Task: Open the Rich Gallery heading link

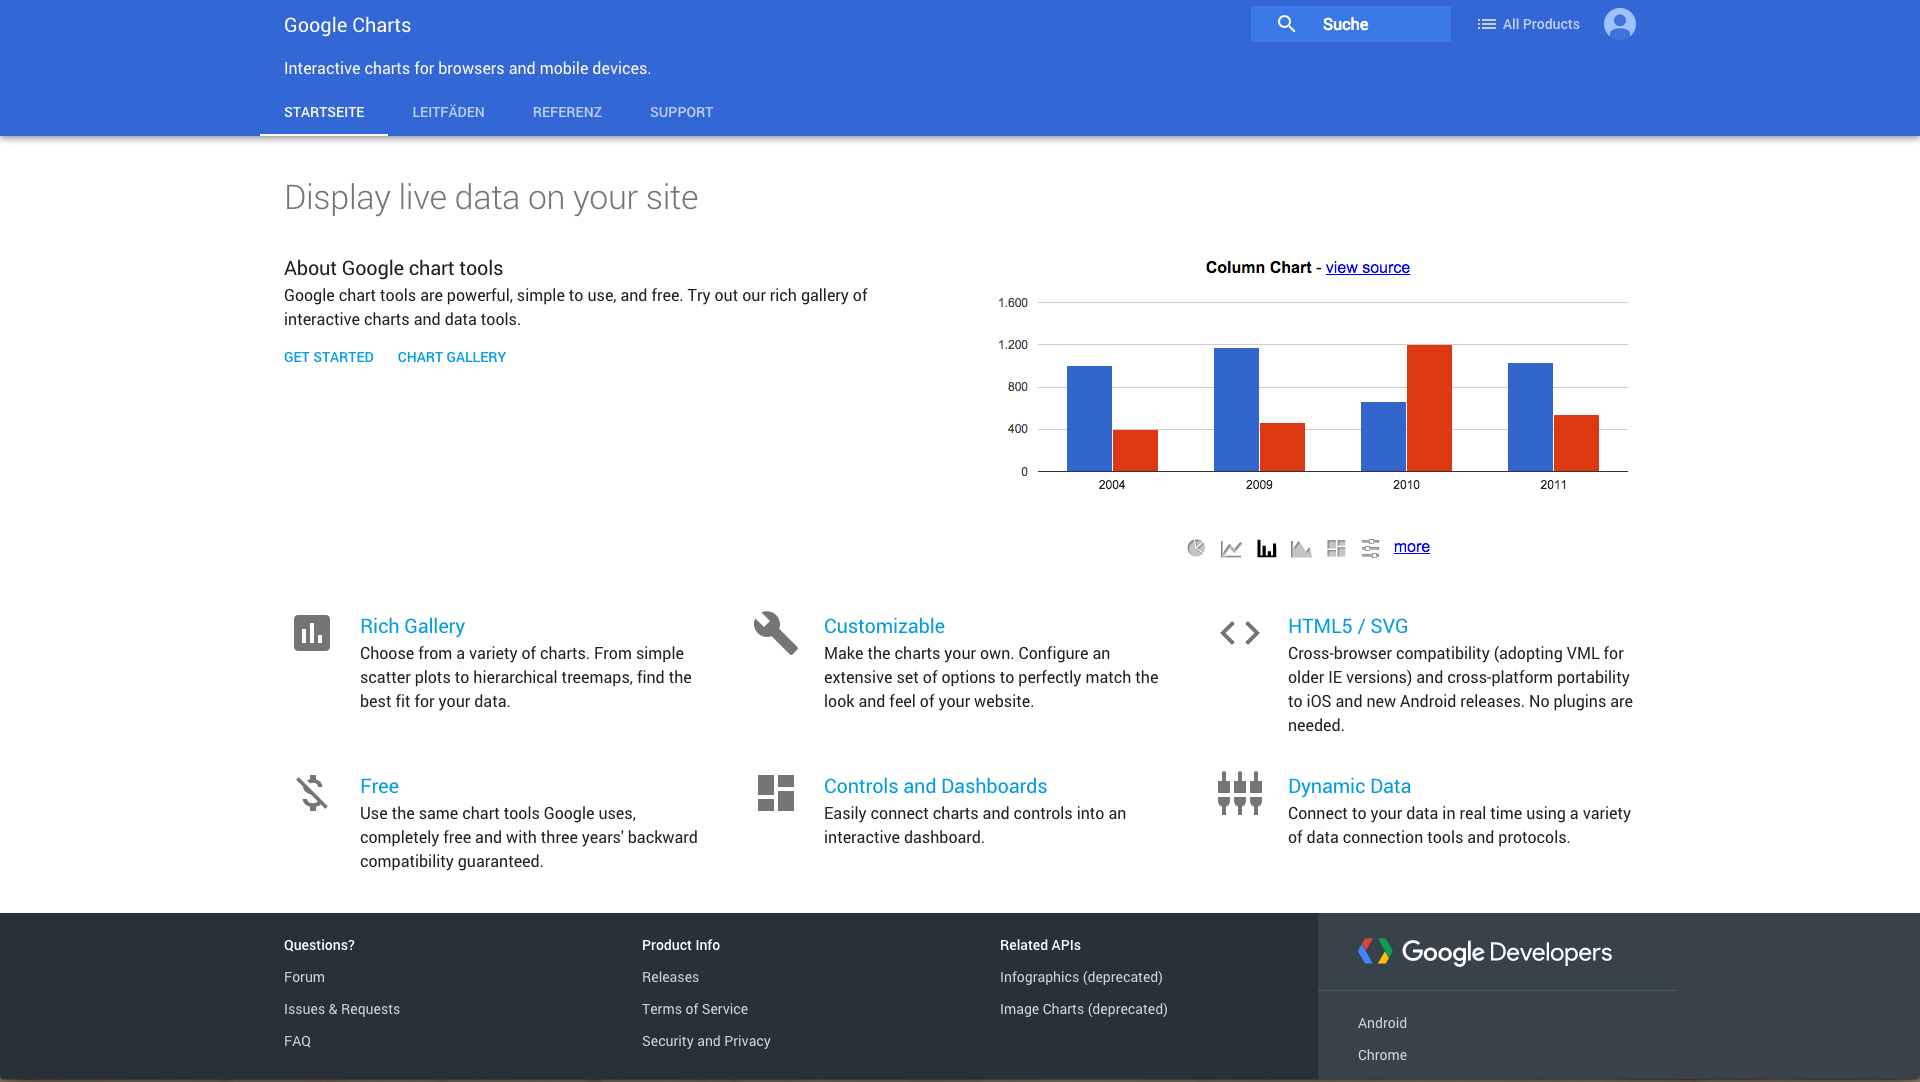Action: 412,626
